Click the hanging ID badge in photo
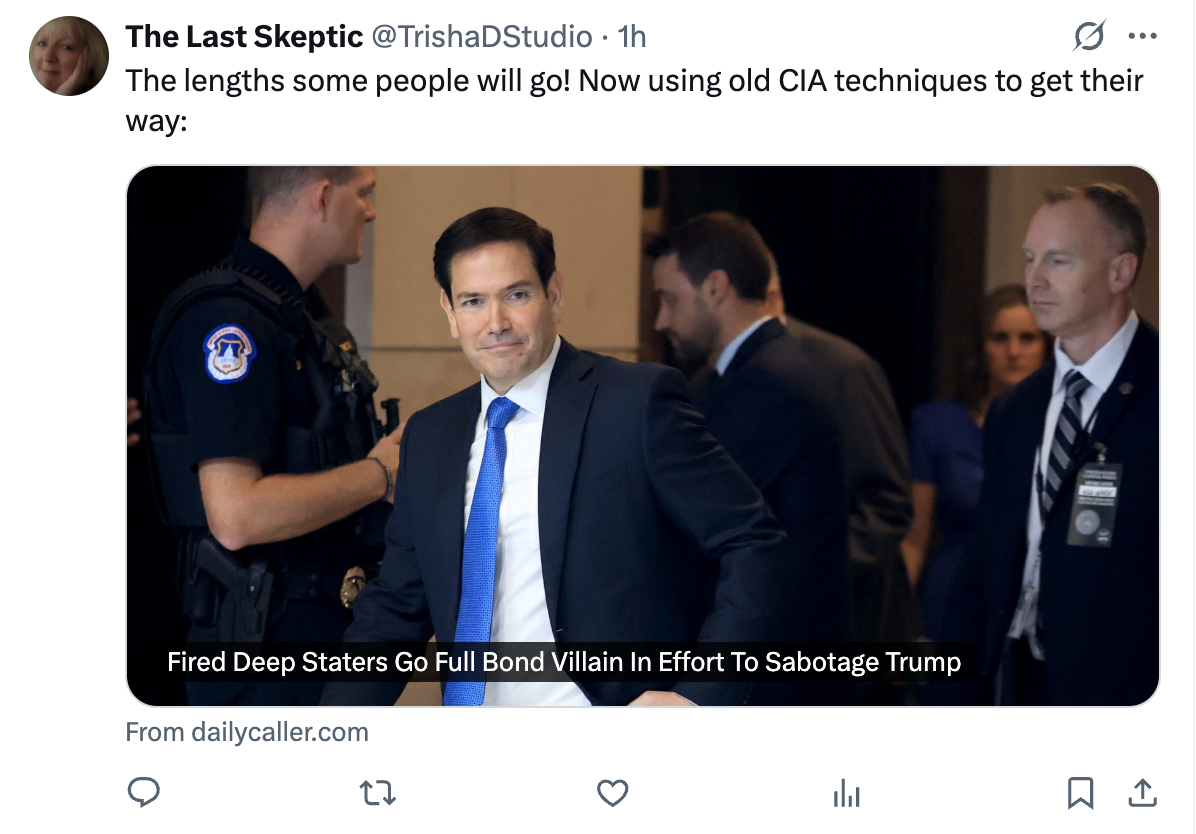1196x834 pixels. pyautogui.click(x=1093, y=503)
